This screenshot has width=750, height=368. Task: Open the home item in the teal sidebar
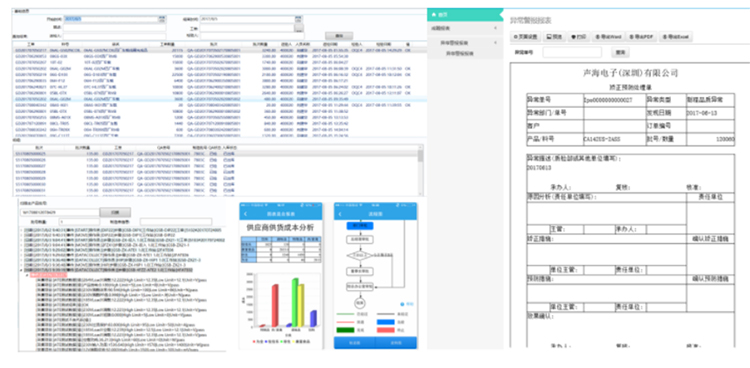439,15
